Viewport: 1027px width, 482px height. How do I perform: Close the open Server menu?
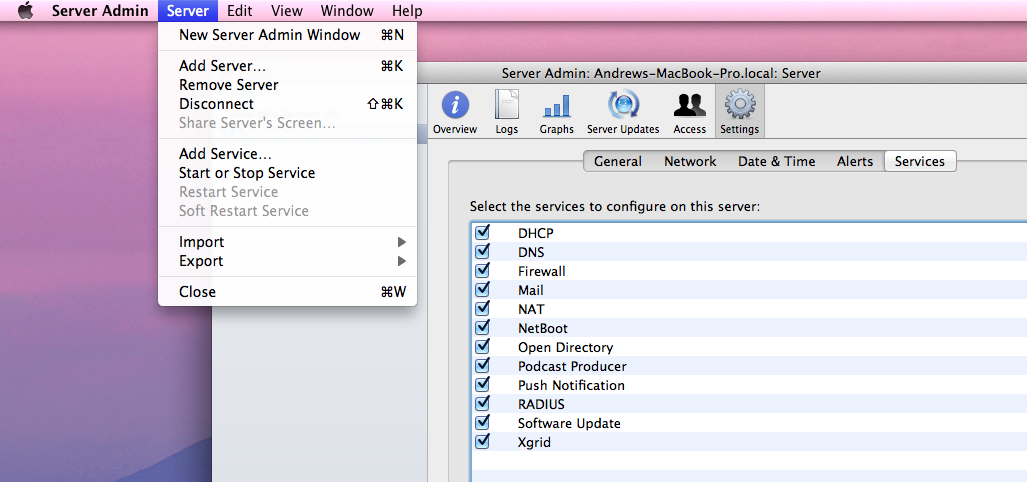click(187, 10)
